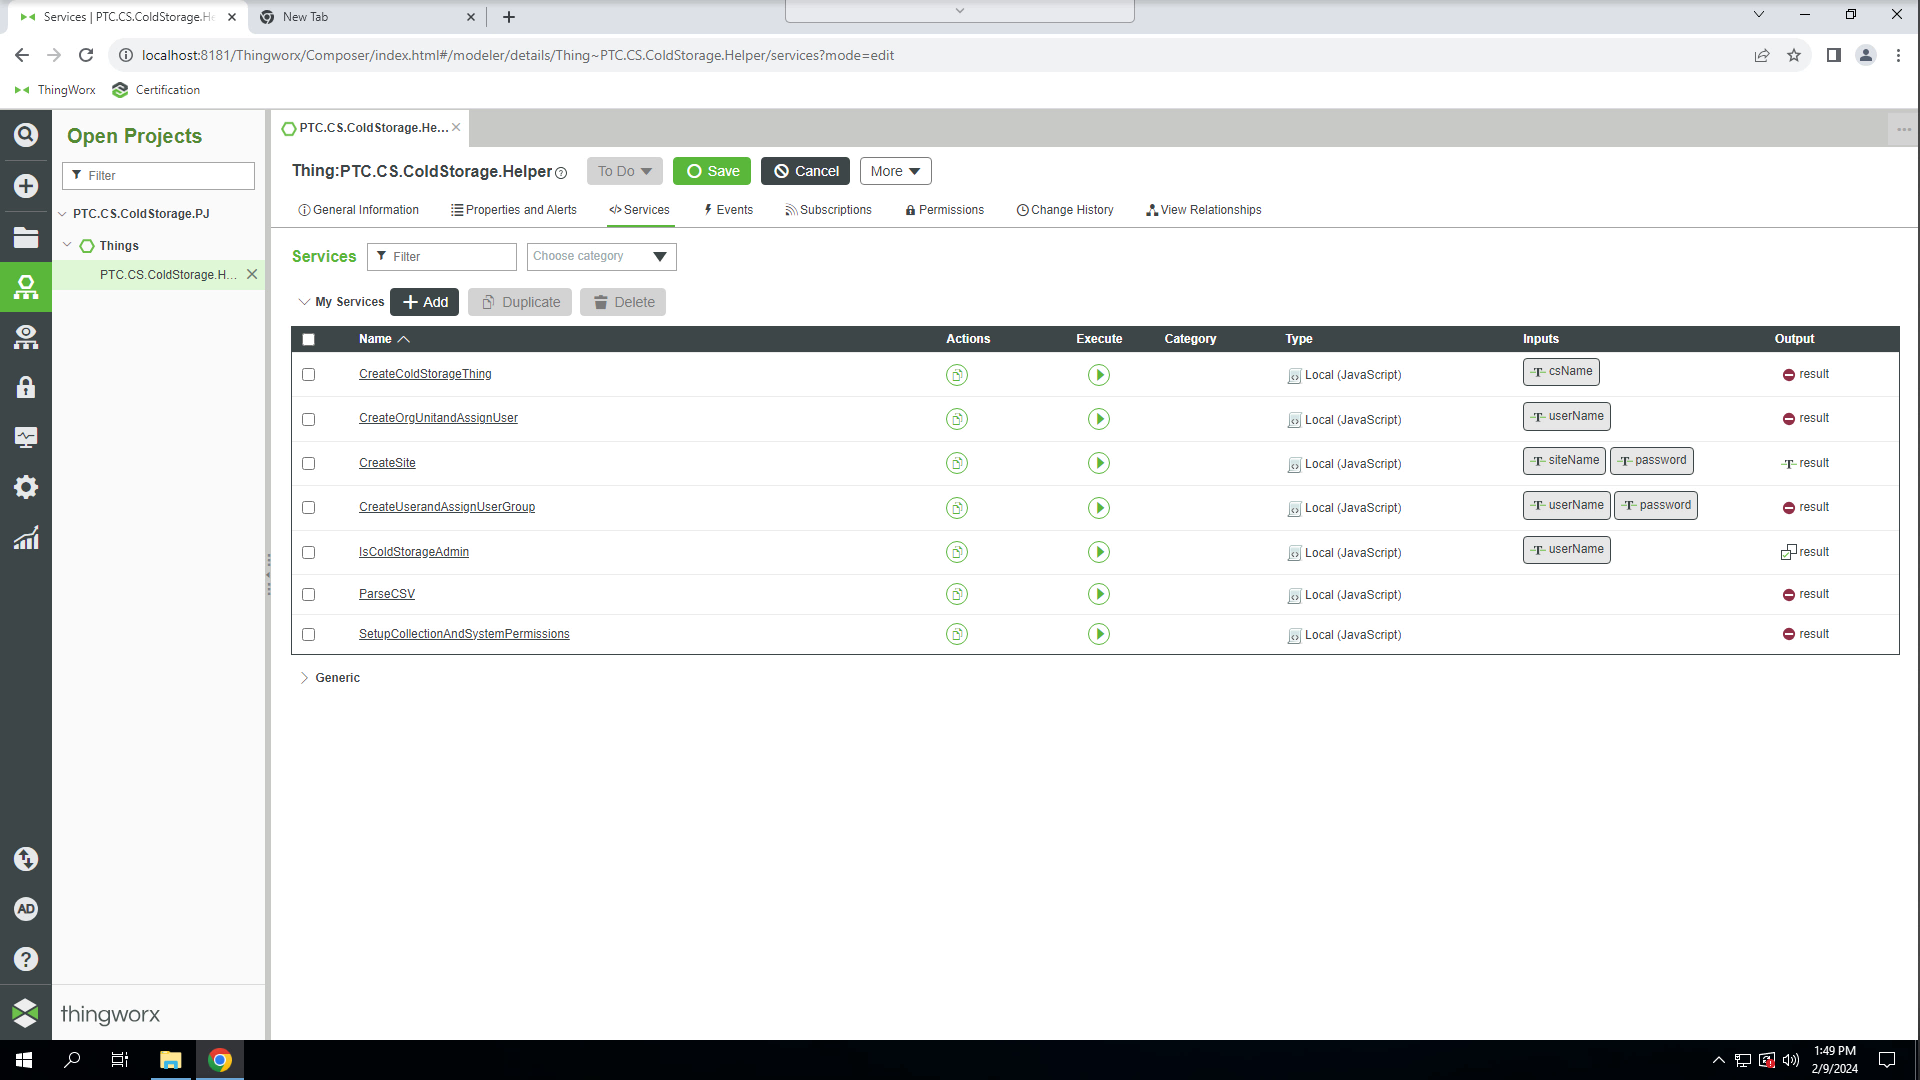
Task: Expand the Generic services section
Action: tap(304, 678)
